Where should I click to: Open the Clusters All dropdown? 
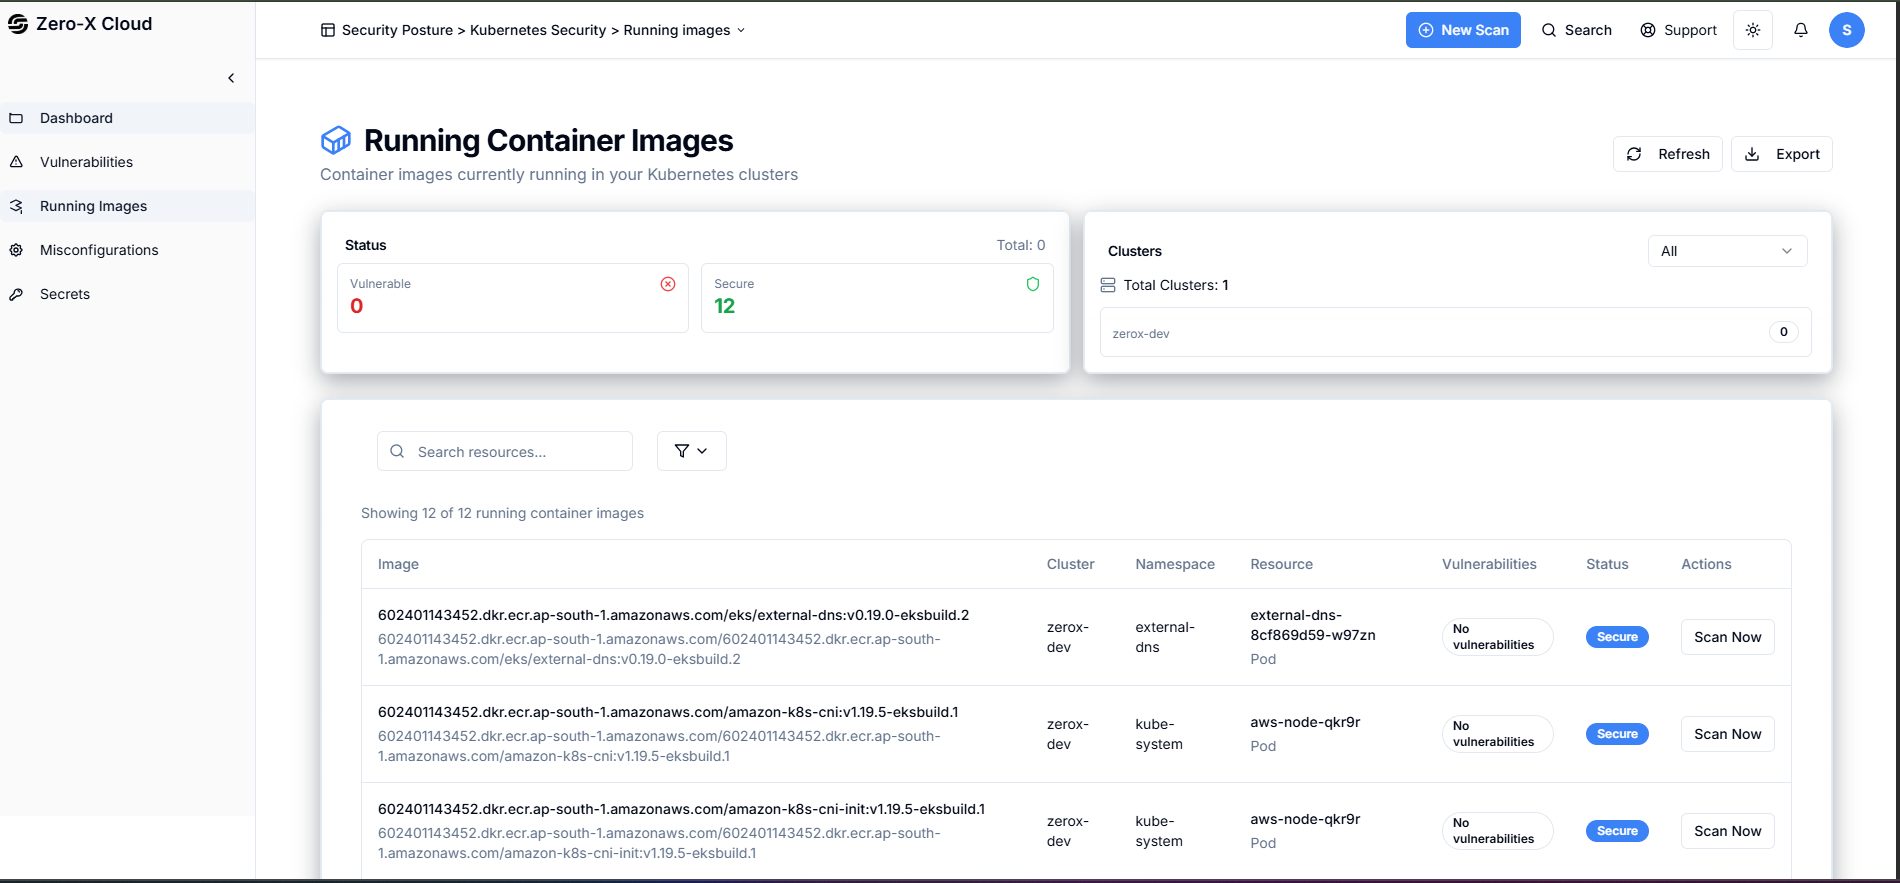(1728, 251)
